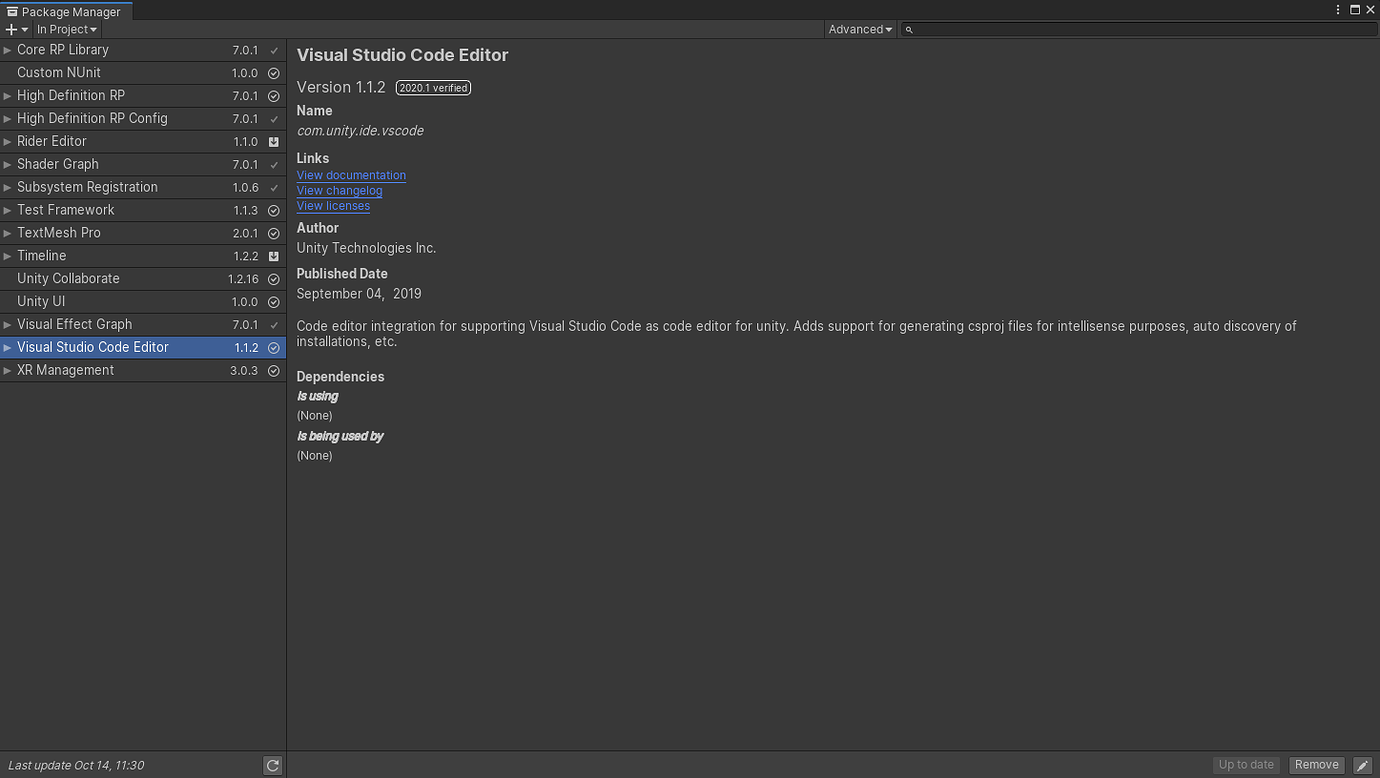
Task: Select Unity Collaborate in the package list
Action: [68, 279]
